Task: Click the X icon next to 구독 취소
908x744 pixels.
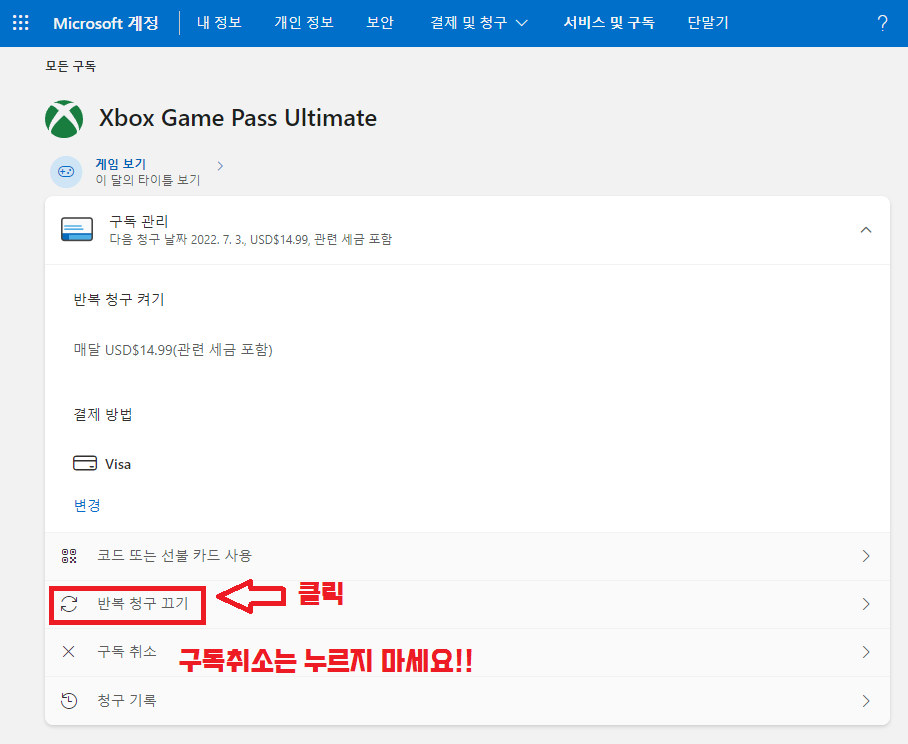Action: pos(68,652)
